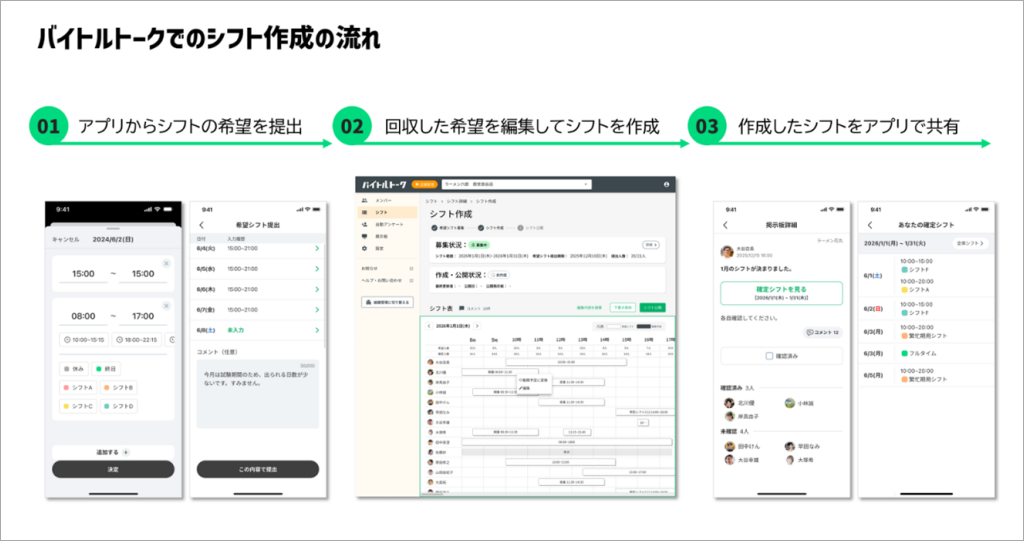1024x541 pixels.
Task: Click the 組織管理に切り替える button
Action: (x=388, y=303)
